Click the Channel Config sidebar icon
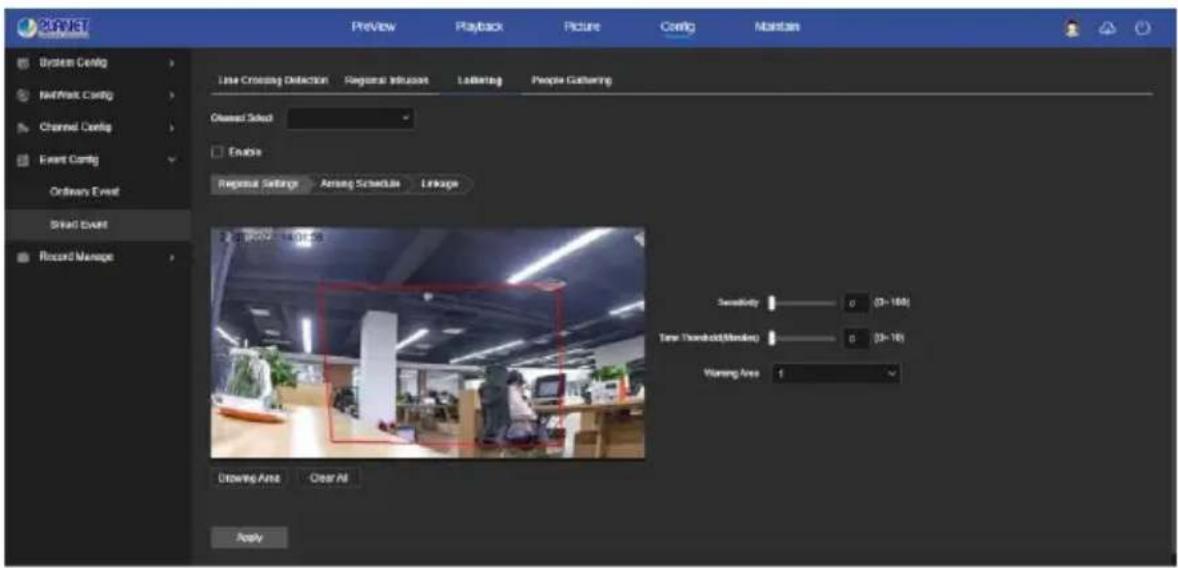The height and width of the screenshot is (568, 1178). [21, 128]
